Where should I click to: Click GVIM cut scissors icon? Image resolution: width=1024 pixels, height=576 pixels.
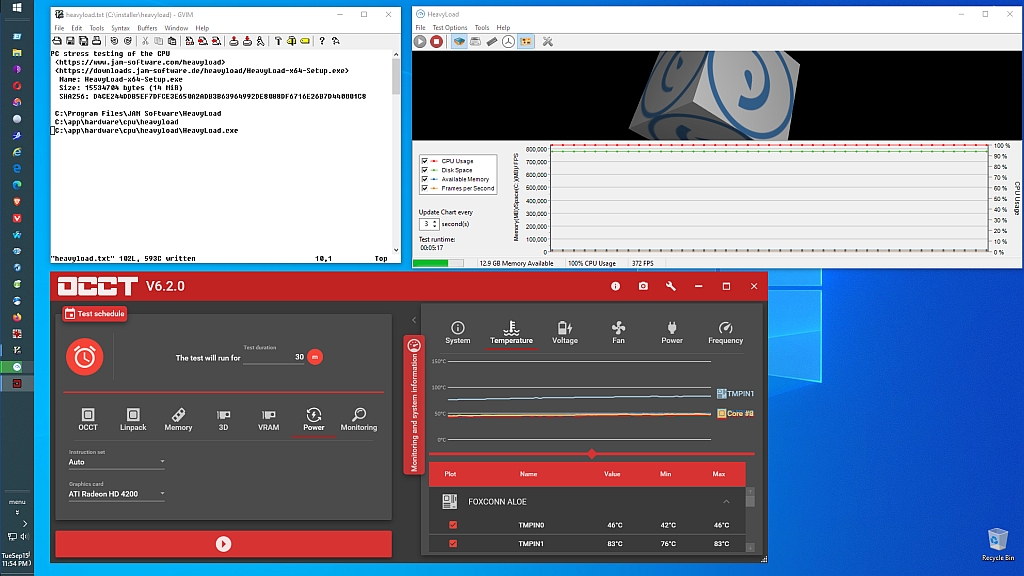tap(146, 41)
